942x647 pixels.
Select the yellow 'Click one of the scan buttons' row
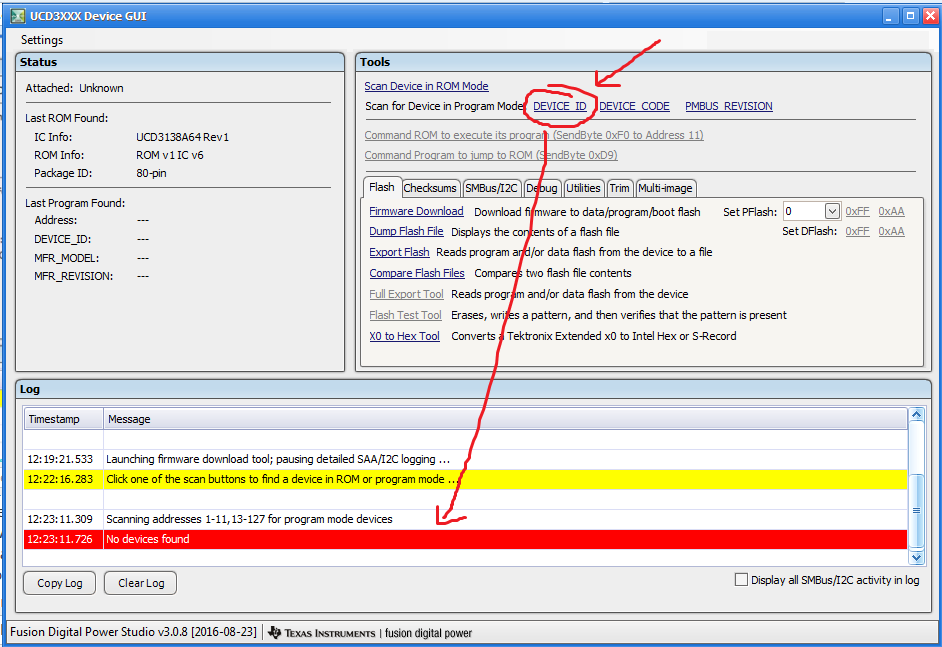click(x=466, y=479)
